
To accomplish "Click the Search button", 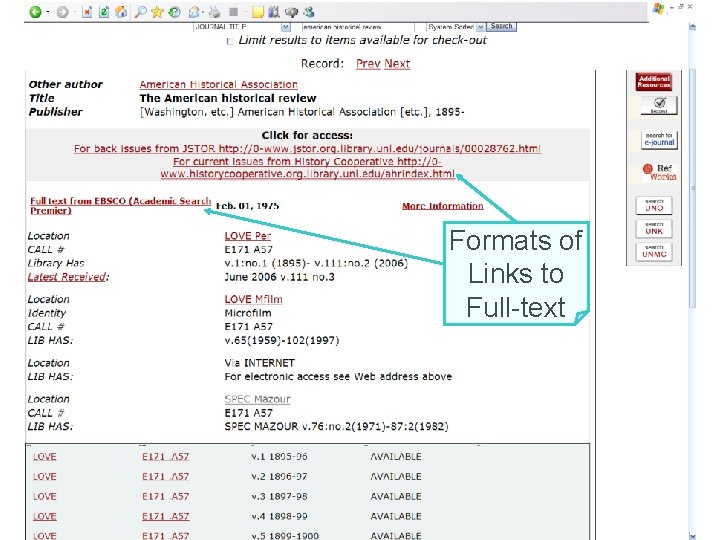I will click(501, 26).
